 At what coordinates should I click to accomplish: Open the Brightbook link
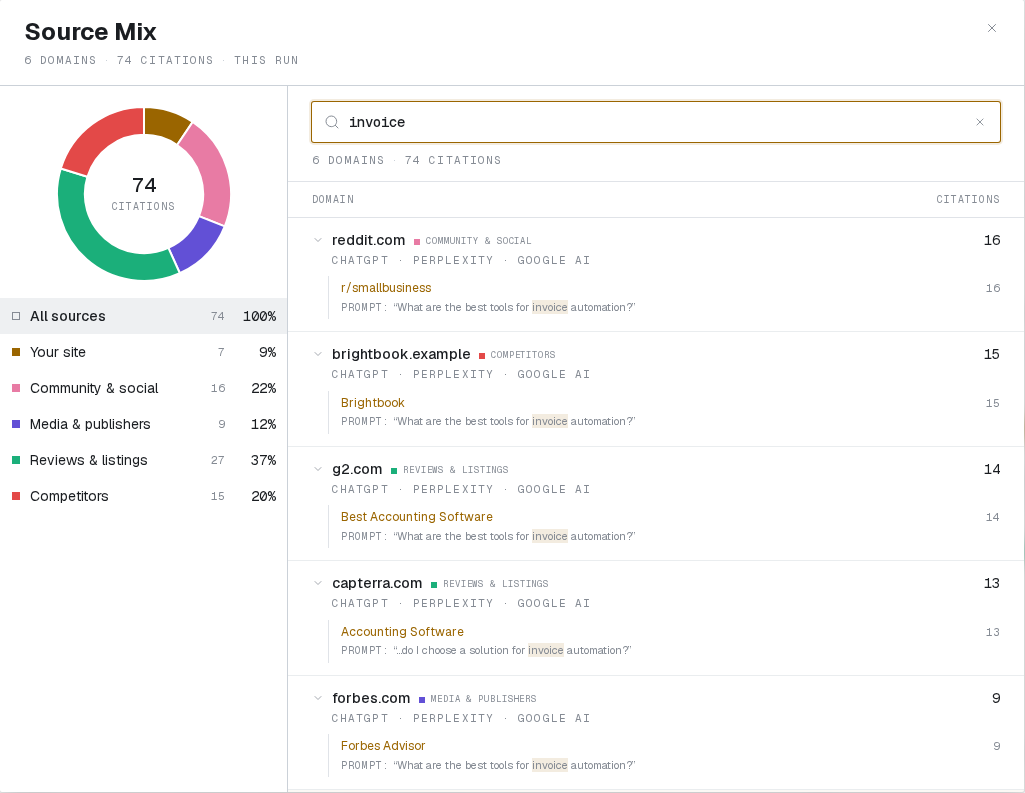(x=373, y=403)
